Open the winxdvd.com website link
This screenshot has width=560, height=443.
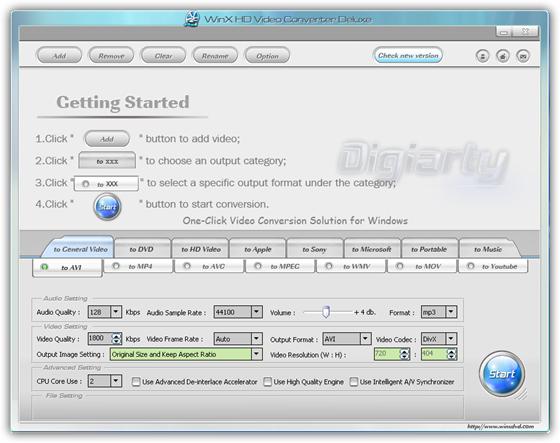[x=500, y=426]
